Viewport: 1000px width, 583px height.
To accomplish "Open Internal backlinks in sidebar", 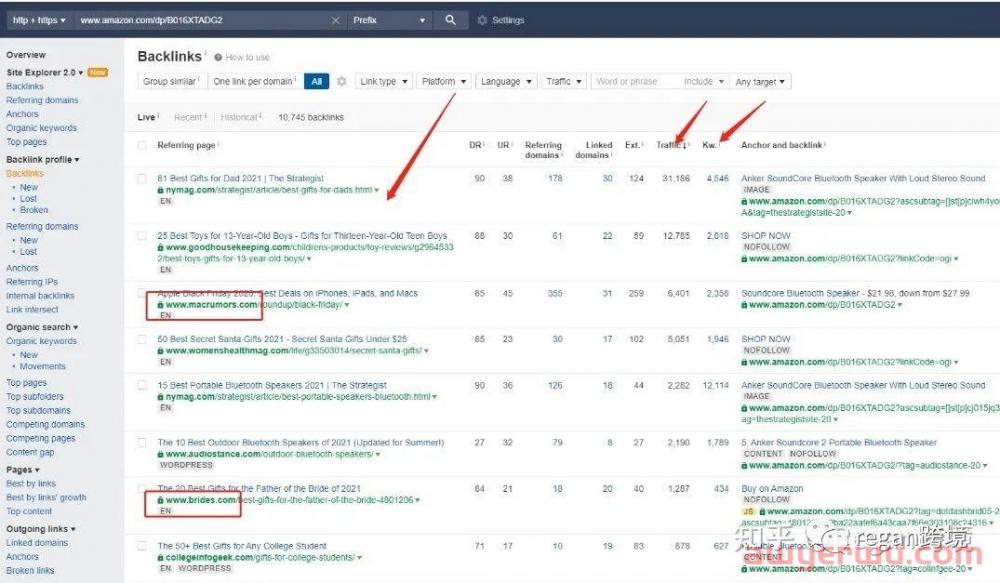I will tap(40, 296).
